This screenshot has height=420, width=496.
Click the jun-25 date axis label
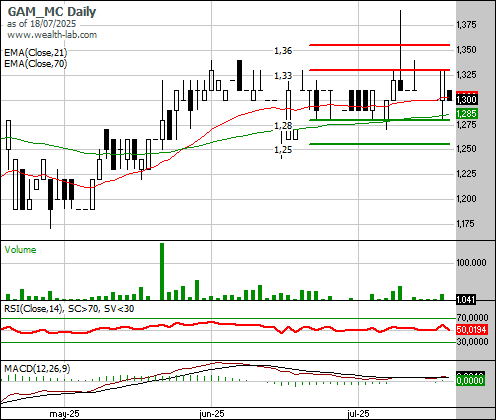212,414
